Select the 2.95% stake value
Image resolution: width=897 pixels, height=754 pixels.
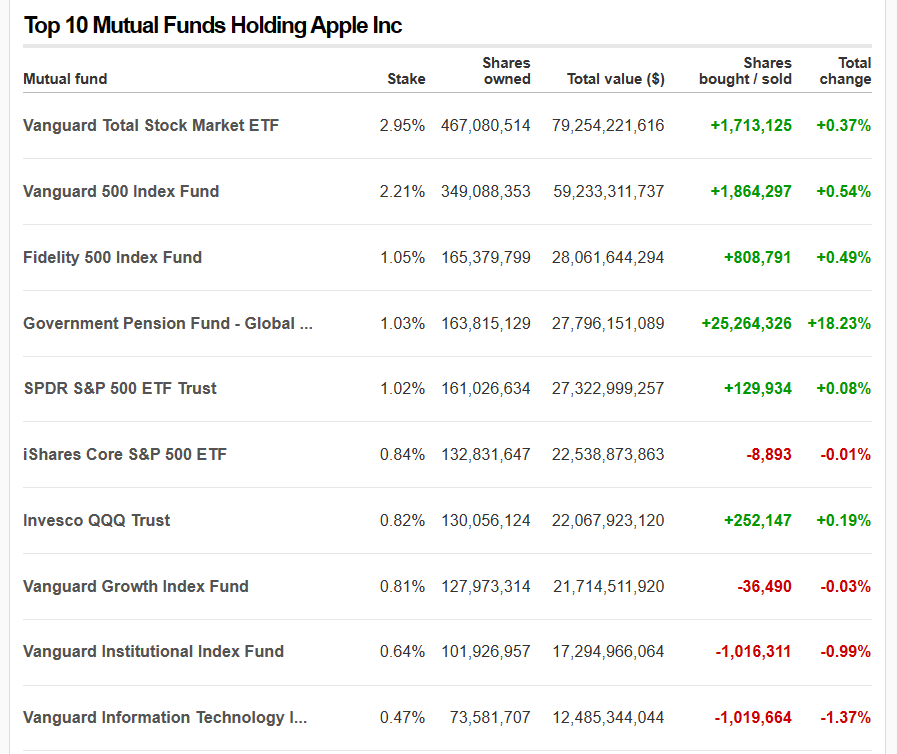point(402,125)
